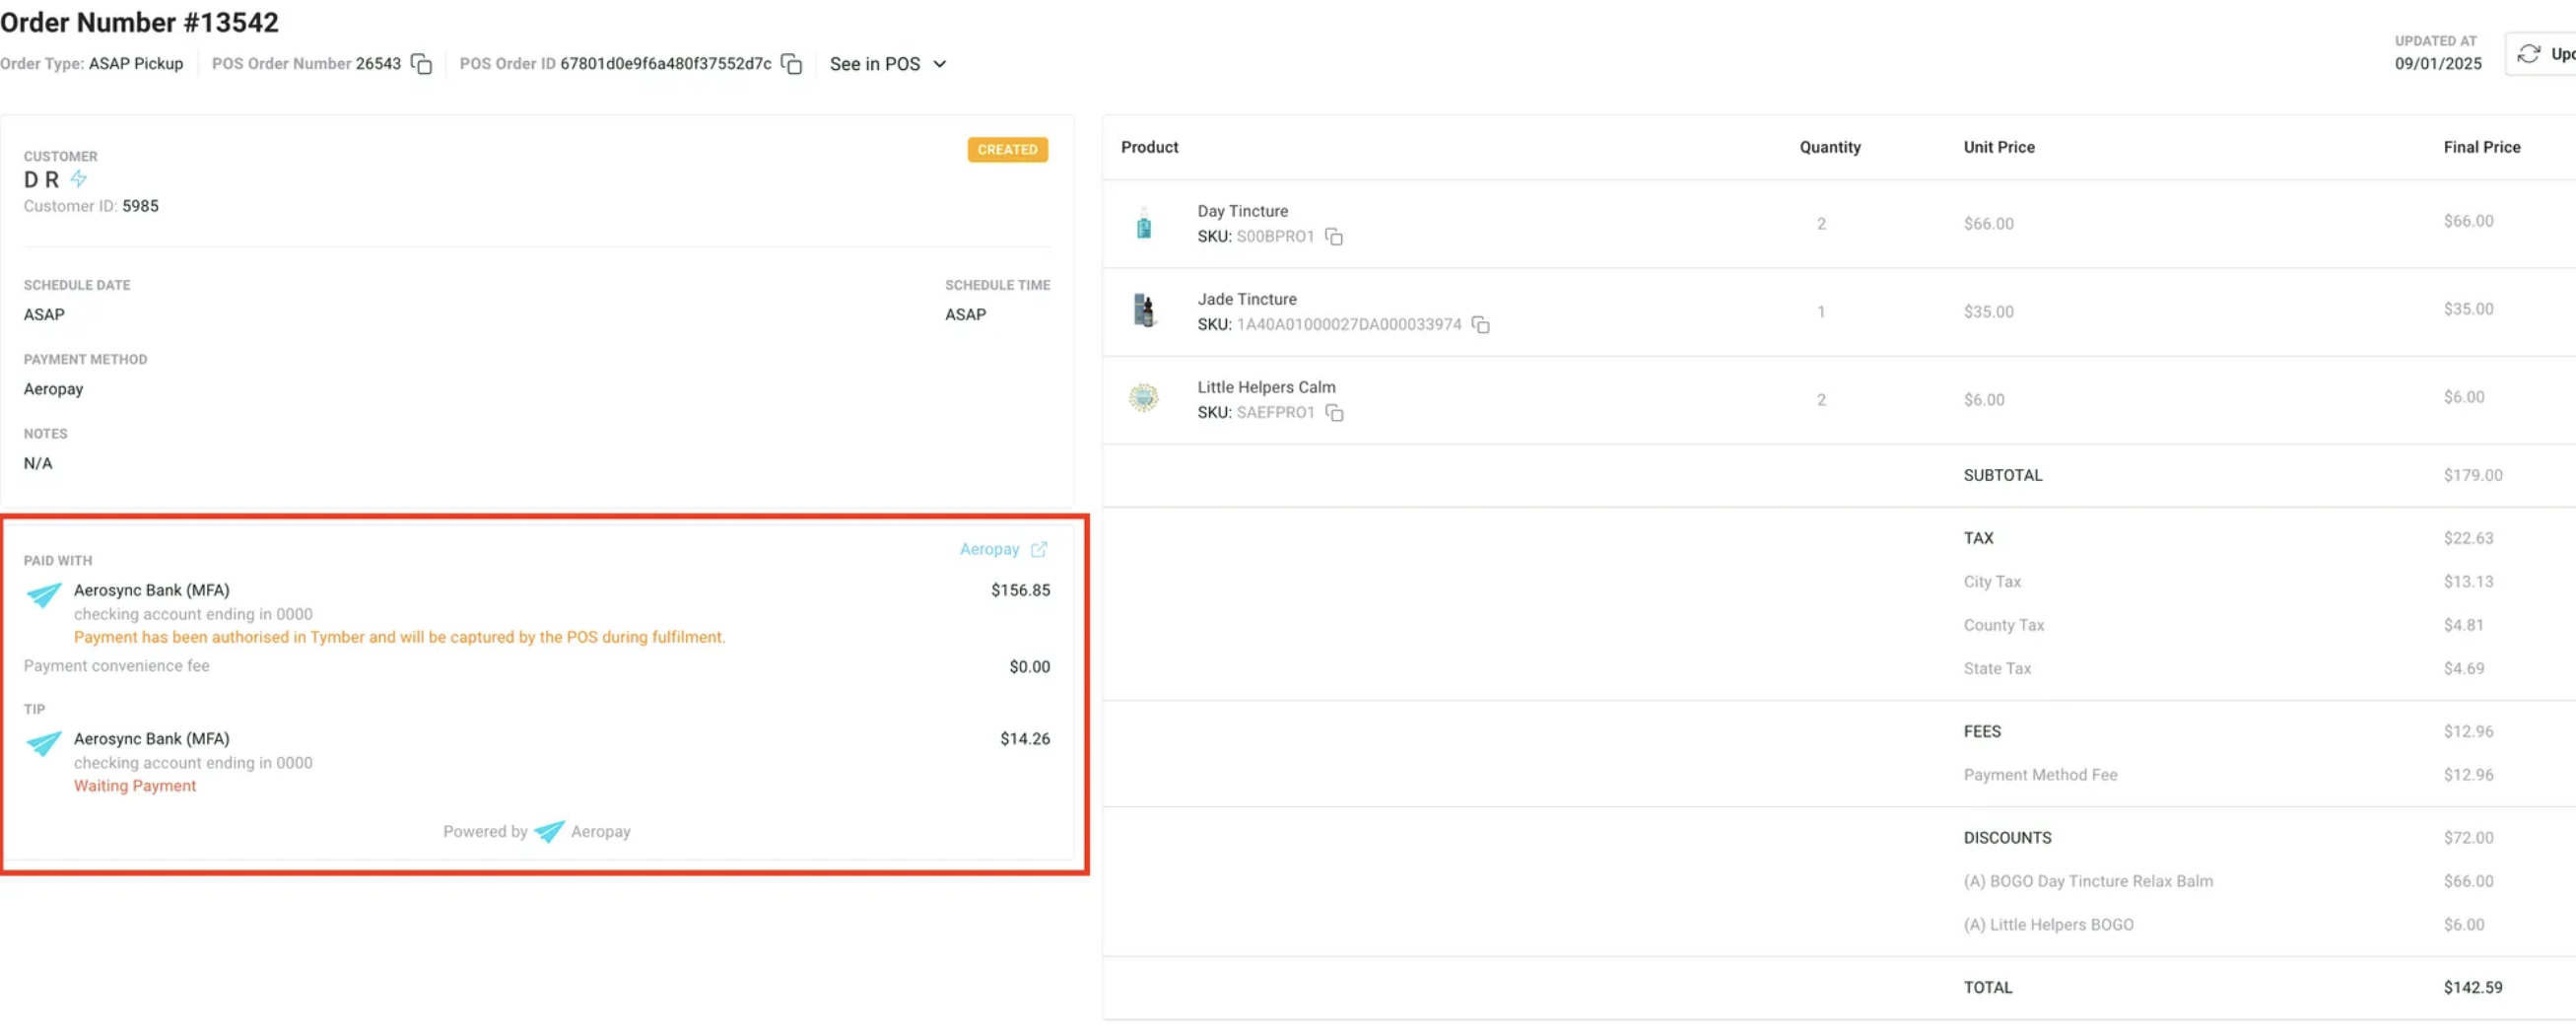Click the Unit Price column header
2576x1036 pixels.
coord(1999,147)
